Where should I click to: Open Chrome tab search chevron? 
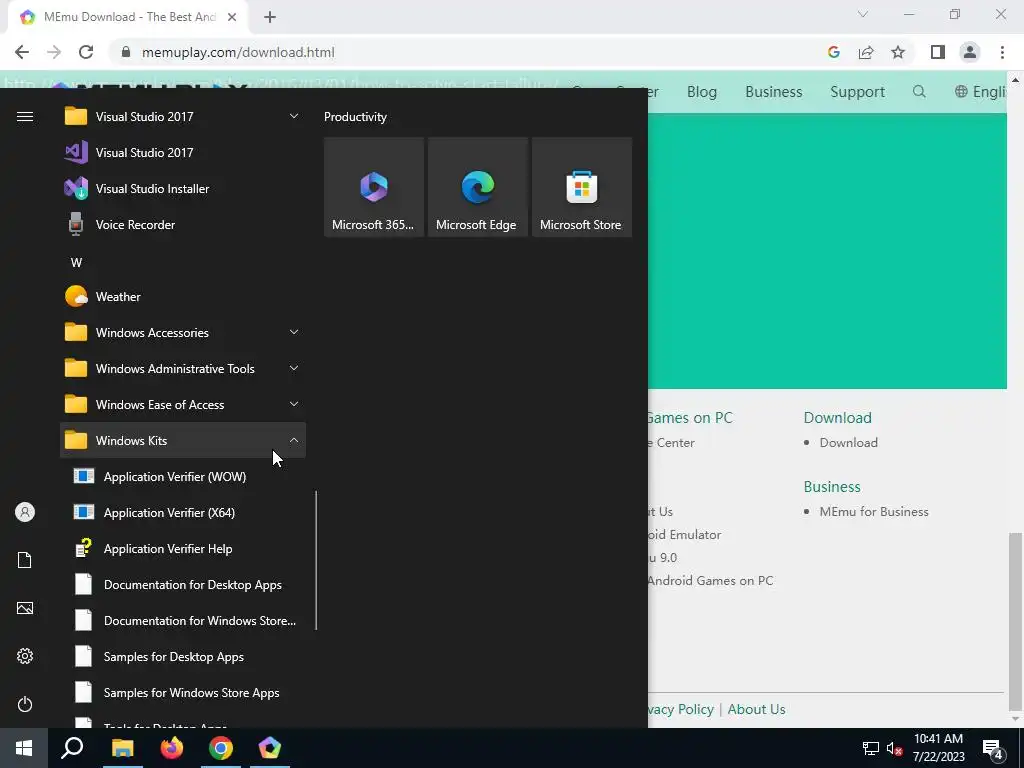tap(863, 14)
